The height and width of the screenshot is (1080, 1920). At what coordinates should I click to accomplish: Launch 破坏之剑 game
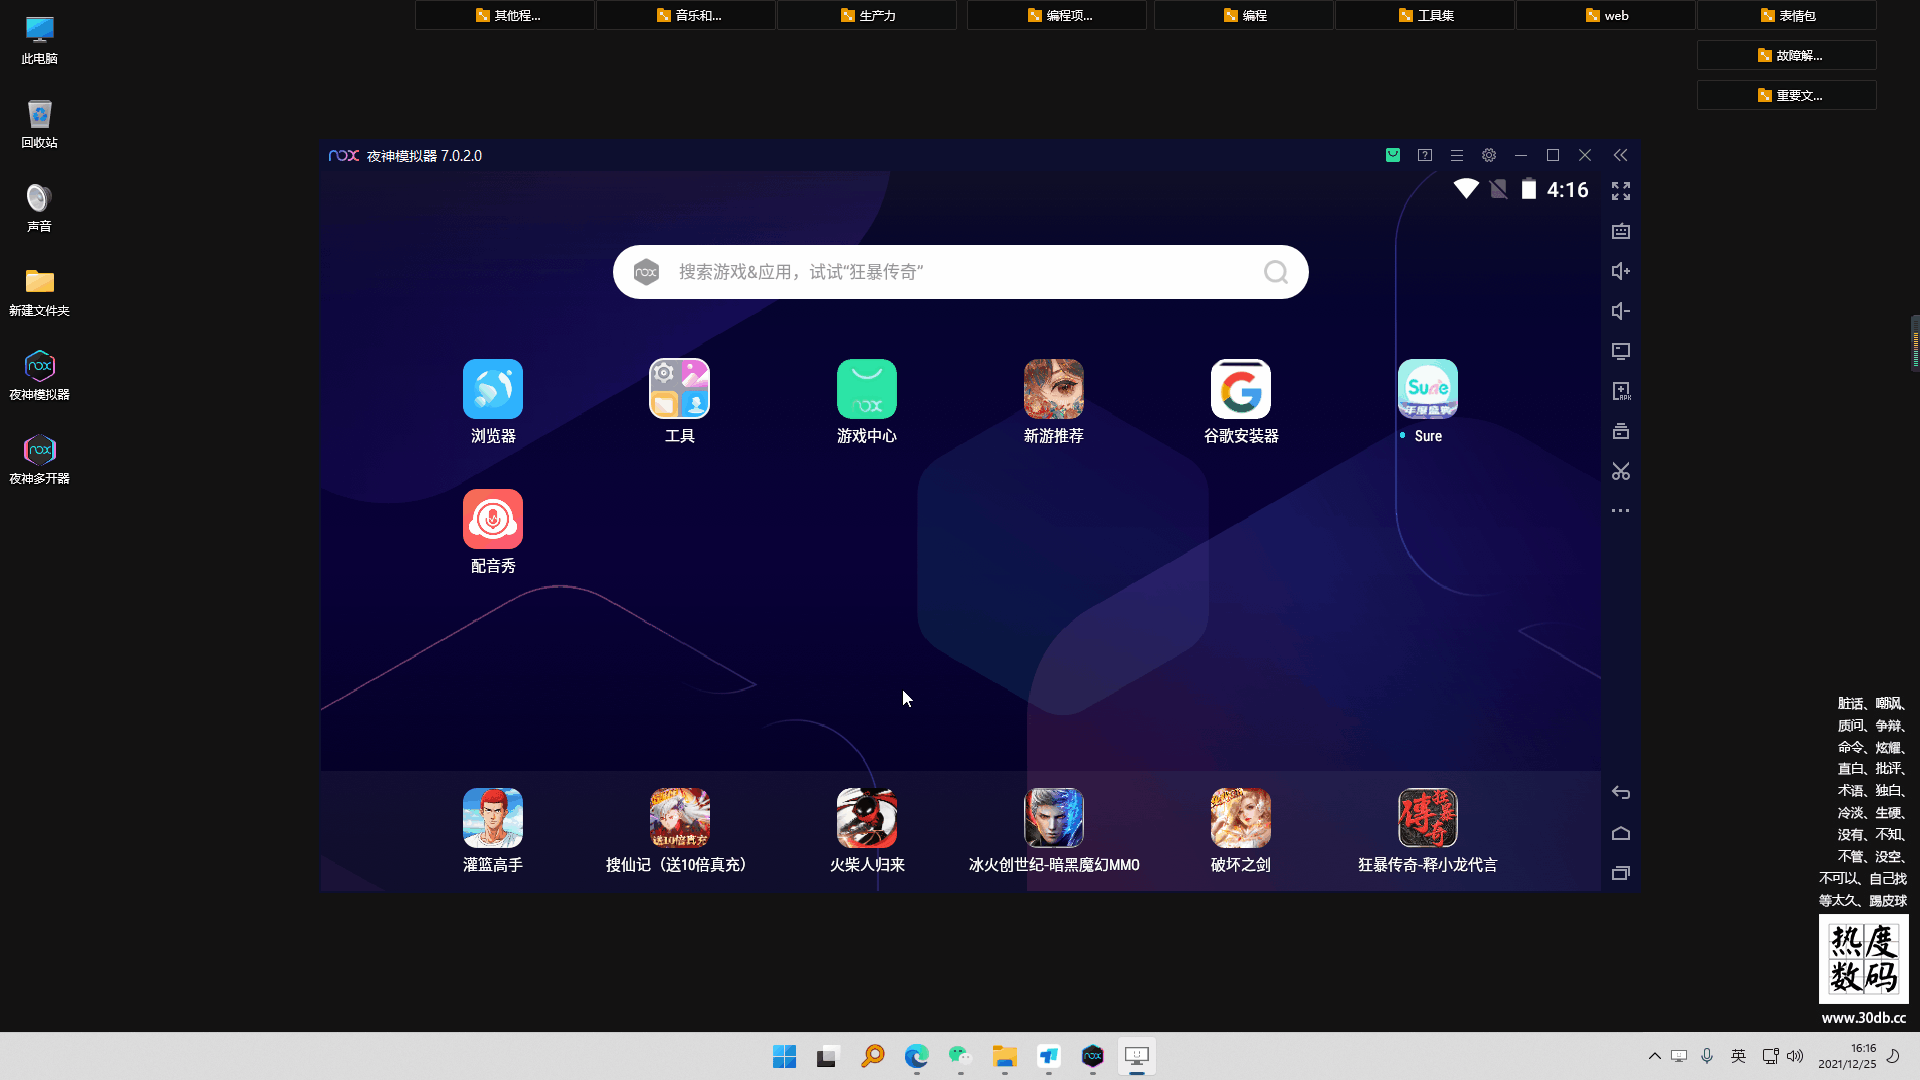(1240, 818)
